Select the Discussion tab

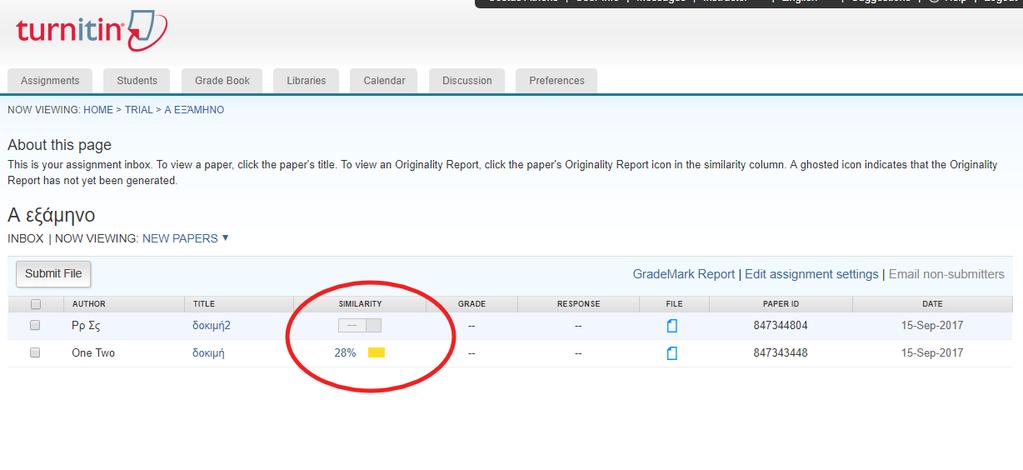(x=467, y=81)
